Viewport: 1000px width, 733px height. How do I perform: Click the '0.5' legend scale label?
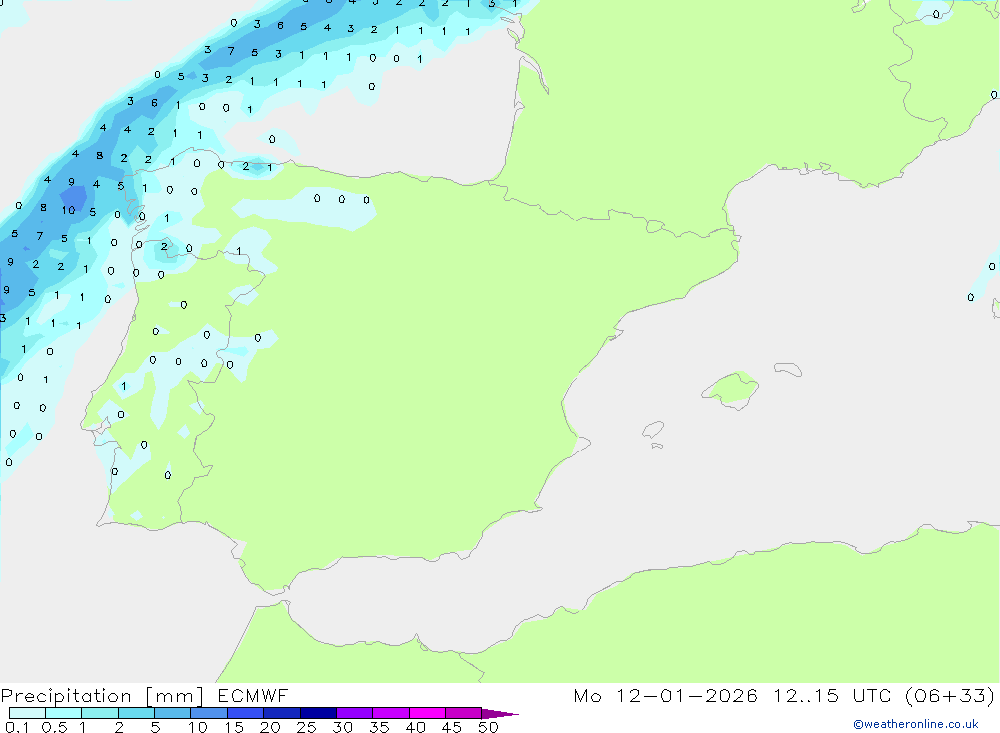pos(54,727)
